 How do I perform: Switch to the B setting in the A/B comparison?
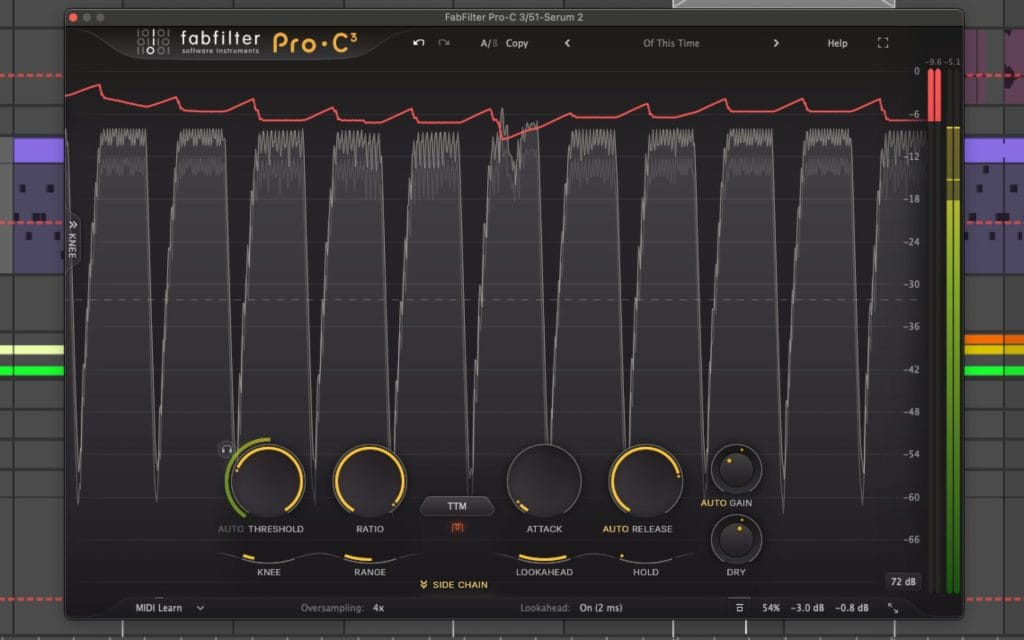[x=495, y=43]
